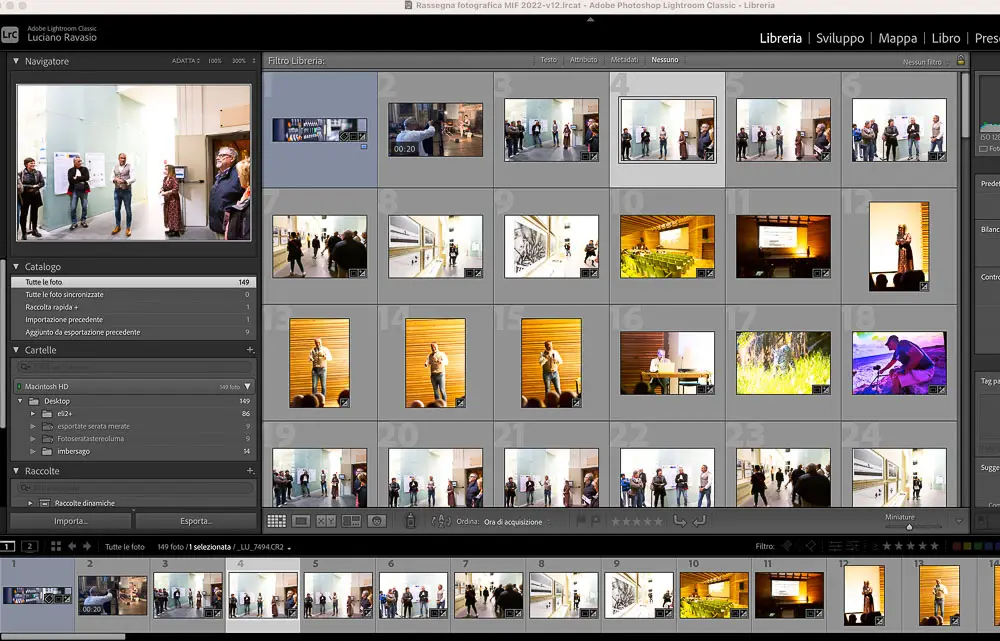Open People view face icon
Screen dimensions: 1000x641
point(377,521)
